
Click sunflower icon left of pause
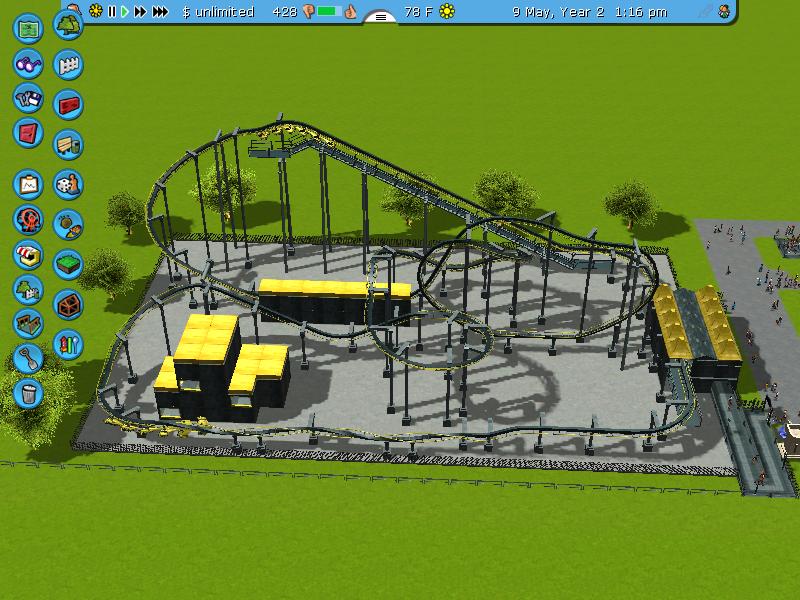[x=95, y=11]
